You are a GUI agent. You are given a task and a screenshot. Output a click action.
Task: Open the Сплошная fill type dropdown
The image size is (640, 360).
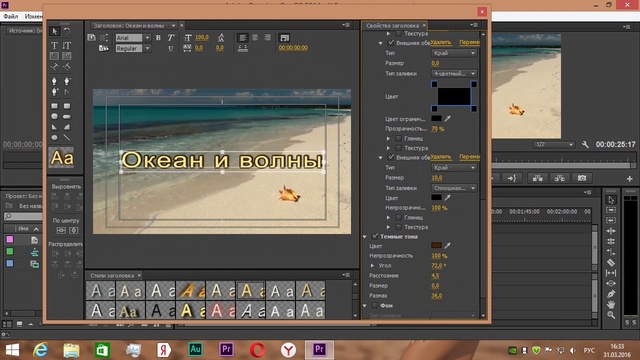[x=454, y=188]
